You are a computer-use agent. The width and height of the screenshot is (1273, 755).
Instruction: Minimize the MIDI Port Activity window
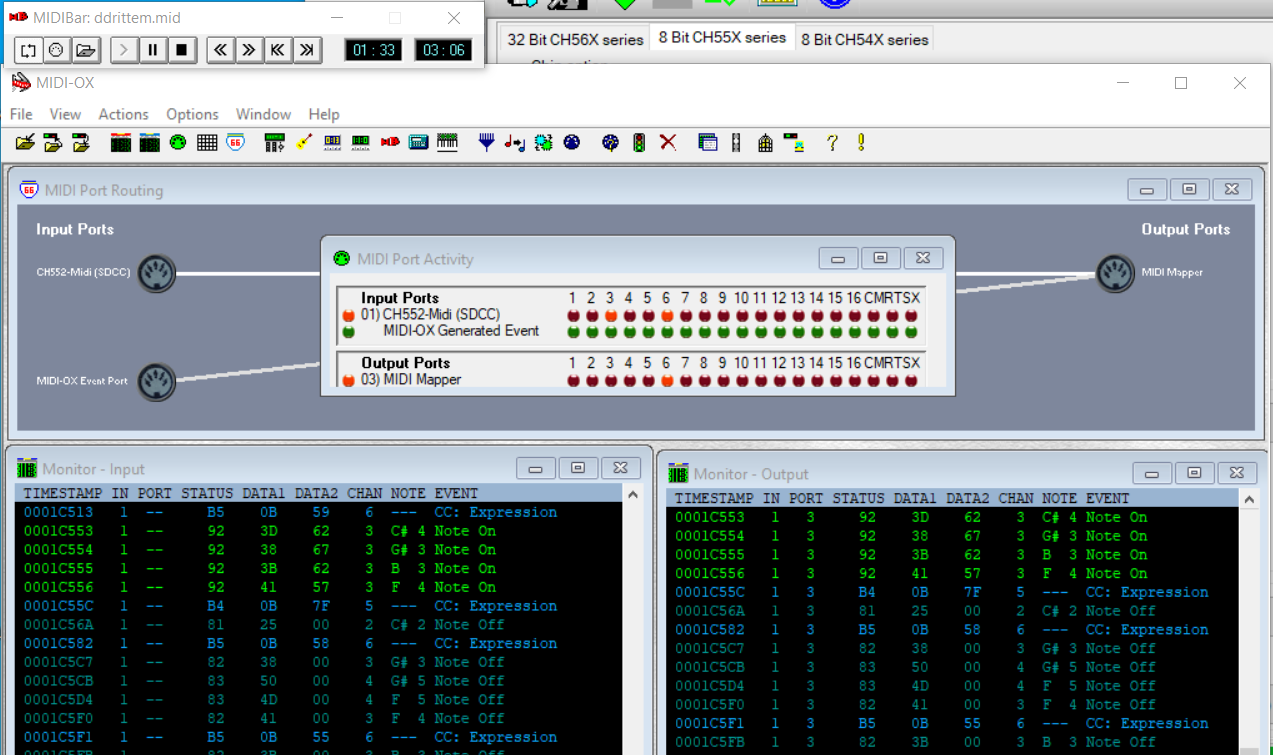point(838,258)
